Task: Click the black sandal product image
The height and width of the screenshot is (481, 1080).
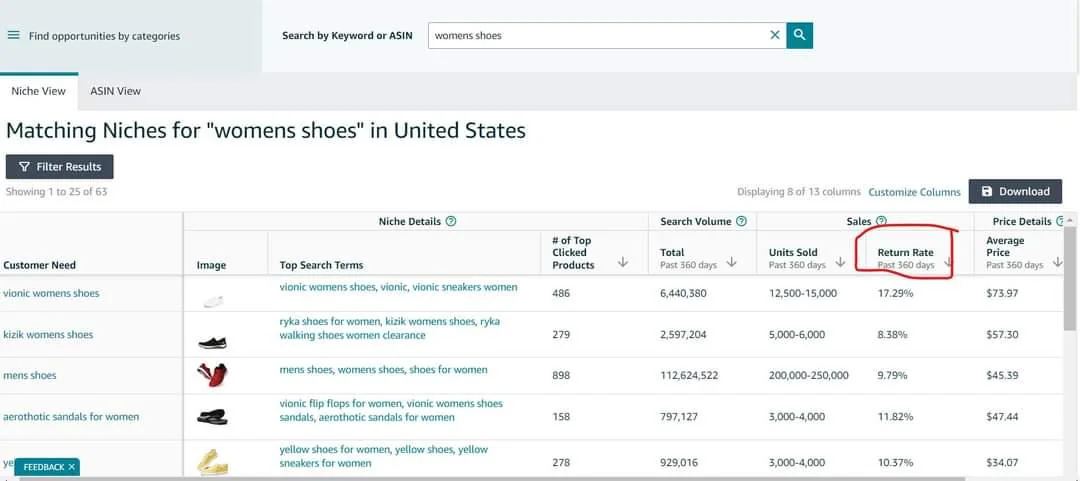Action: (x=212, y=417)
